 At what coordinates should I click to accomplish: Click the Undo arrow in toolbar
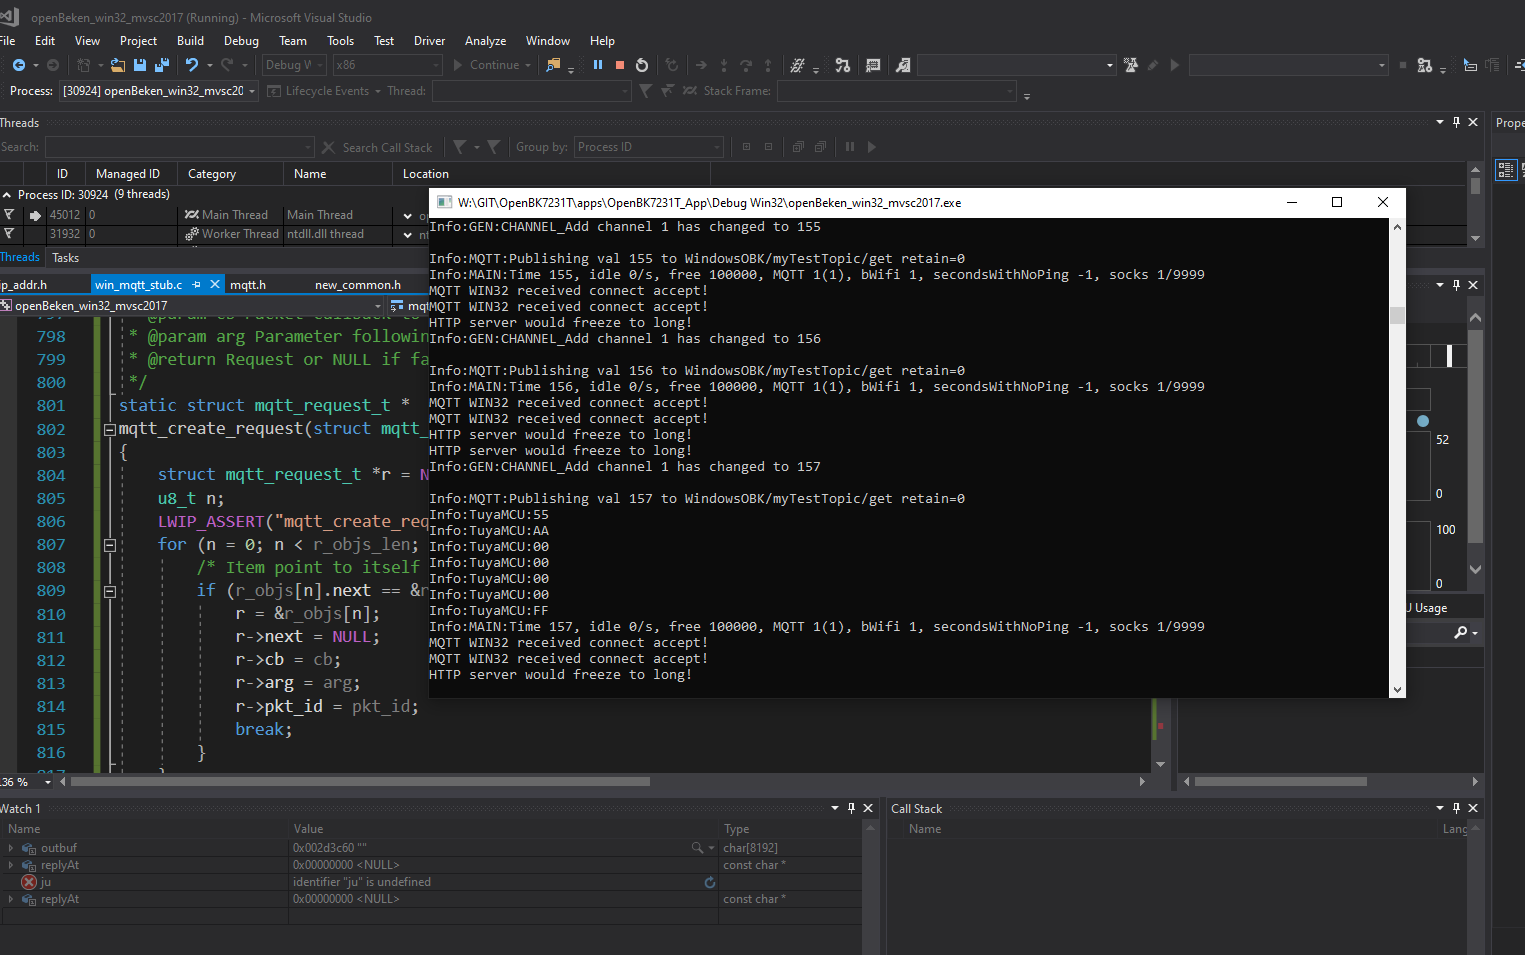point(191,65)
